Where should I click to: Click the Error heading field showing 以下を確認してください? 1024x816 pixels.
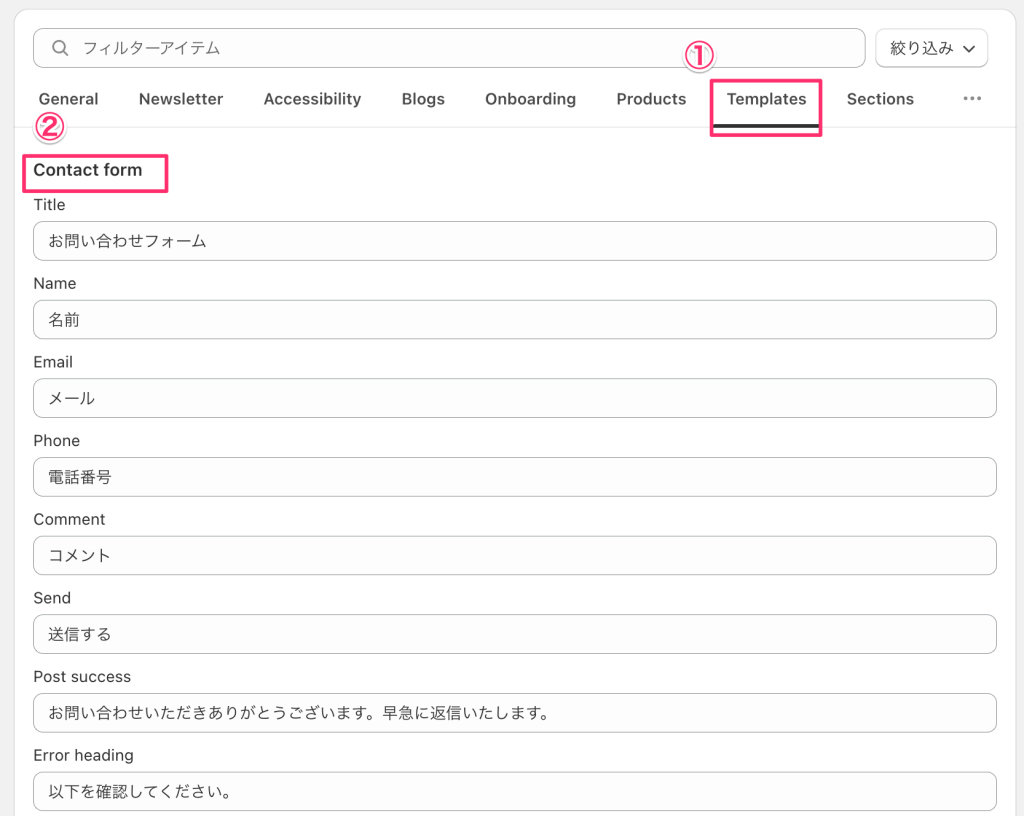coord(514,791)
